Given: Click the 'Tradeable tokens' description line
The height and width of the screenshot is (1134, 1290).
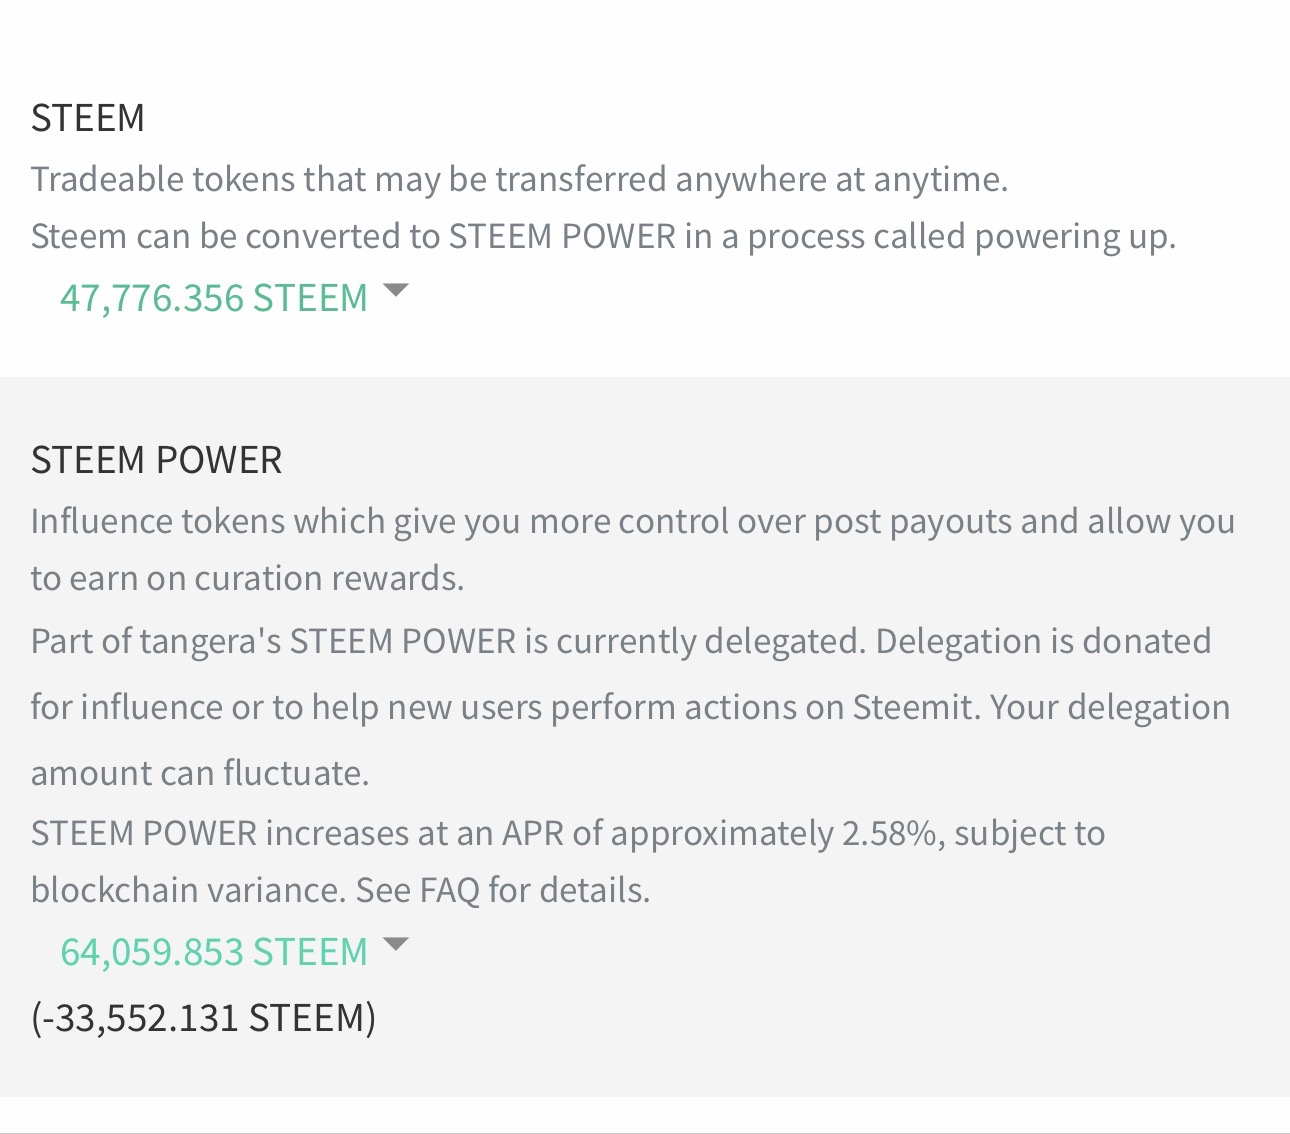Looking at the screenshot, I should (519, 179).
